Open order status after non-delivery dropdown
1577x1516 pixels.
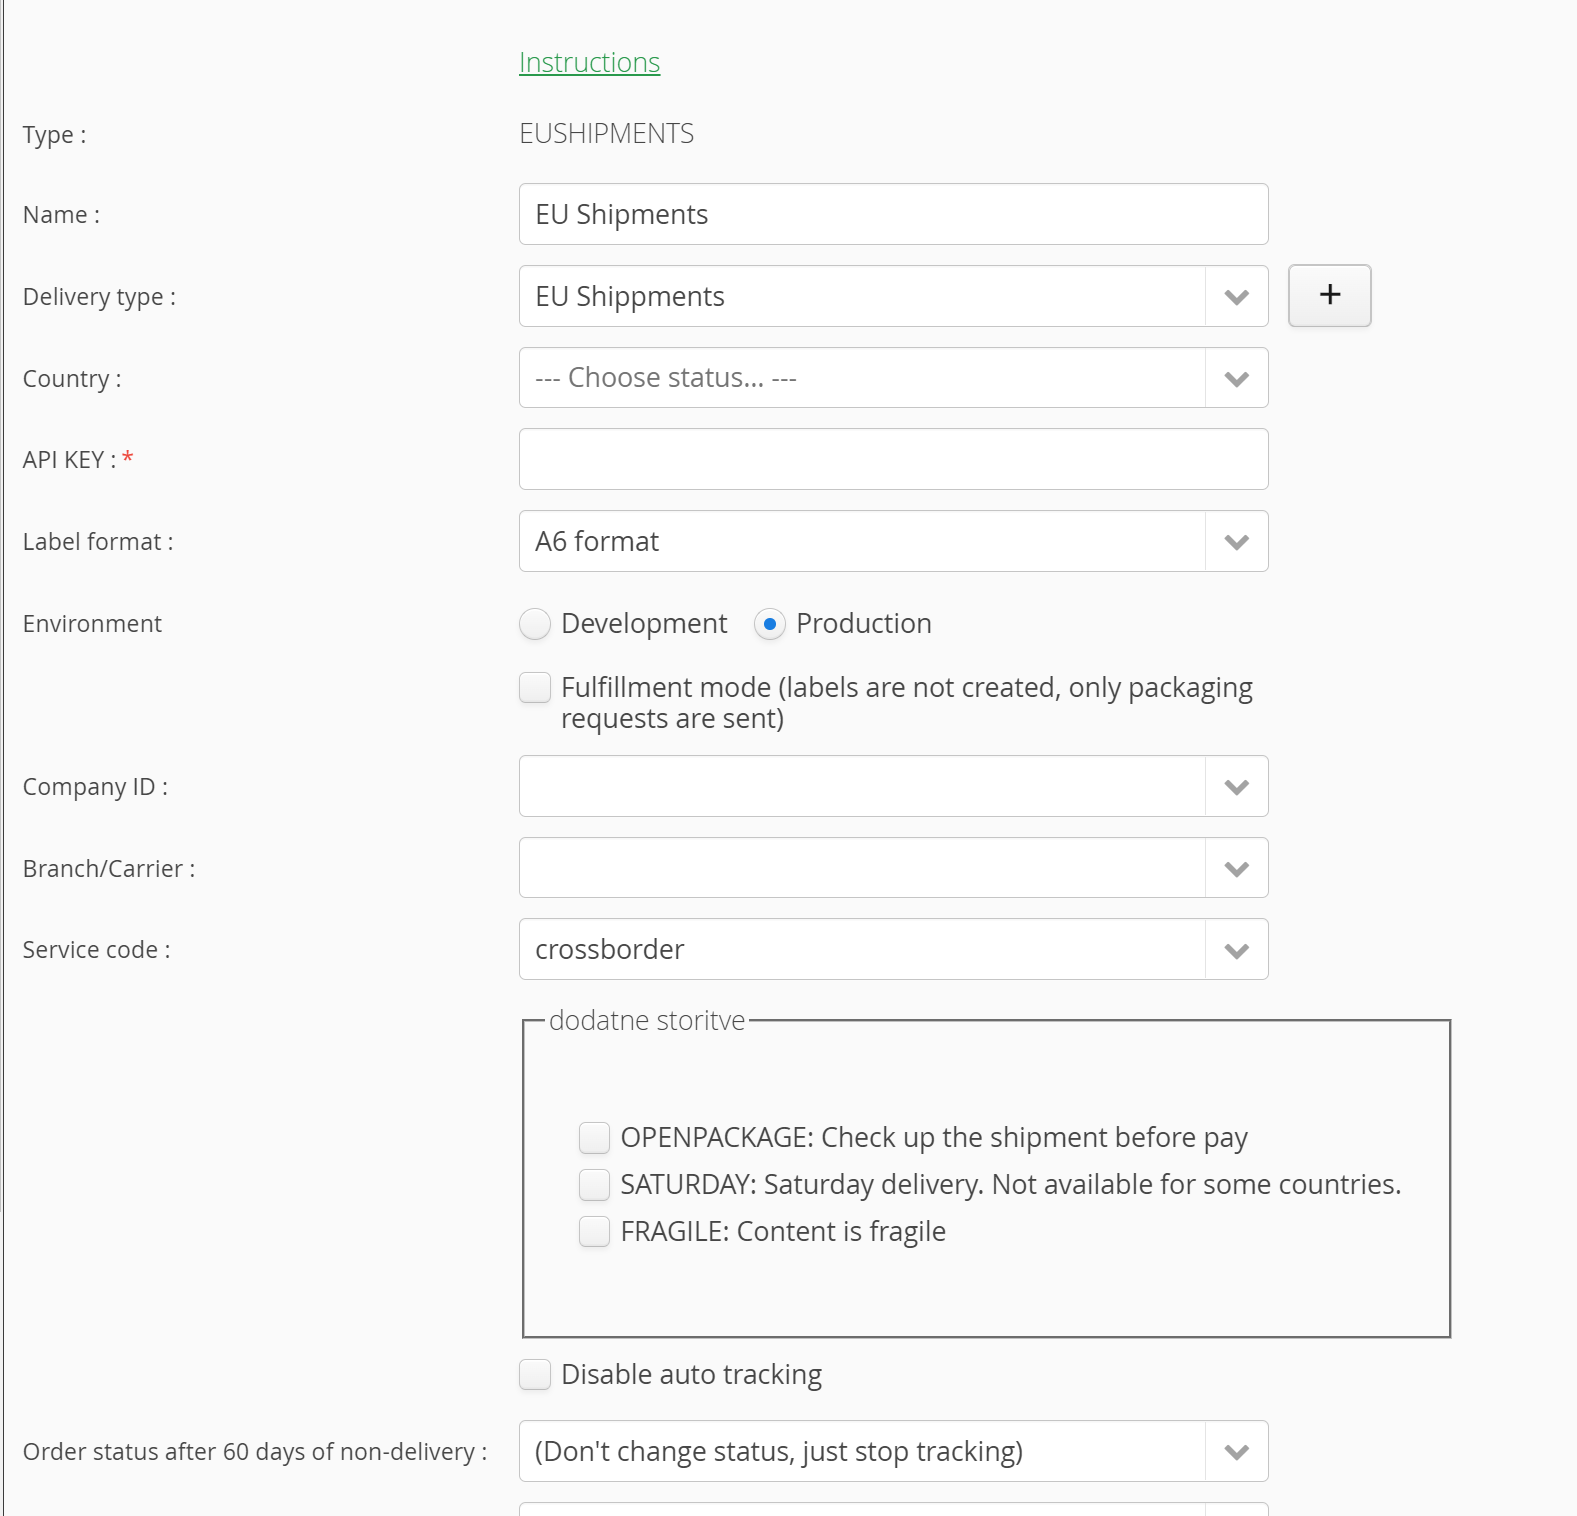(893, 1451)
